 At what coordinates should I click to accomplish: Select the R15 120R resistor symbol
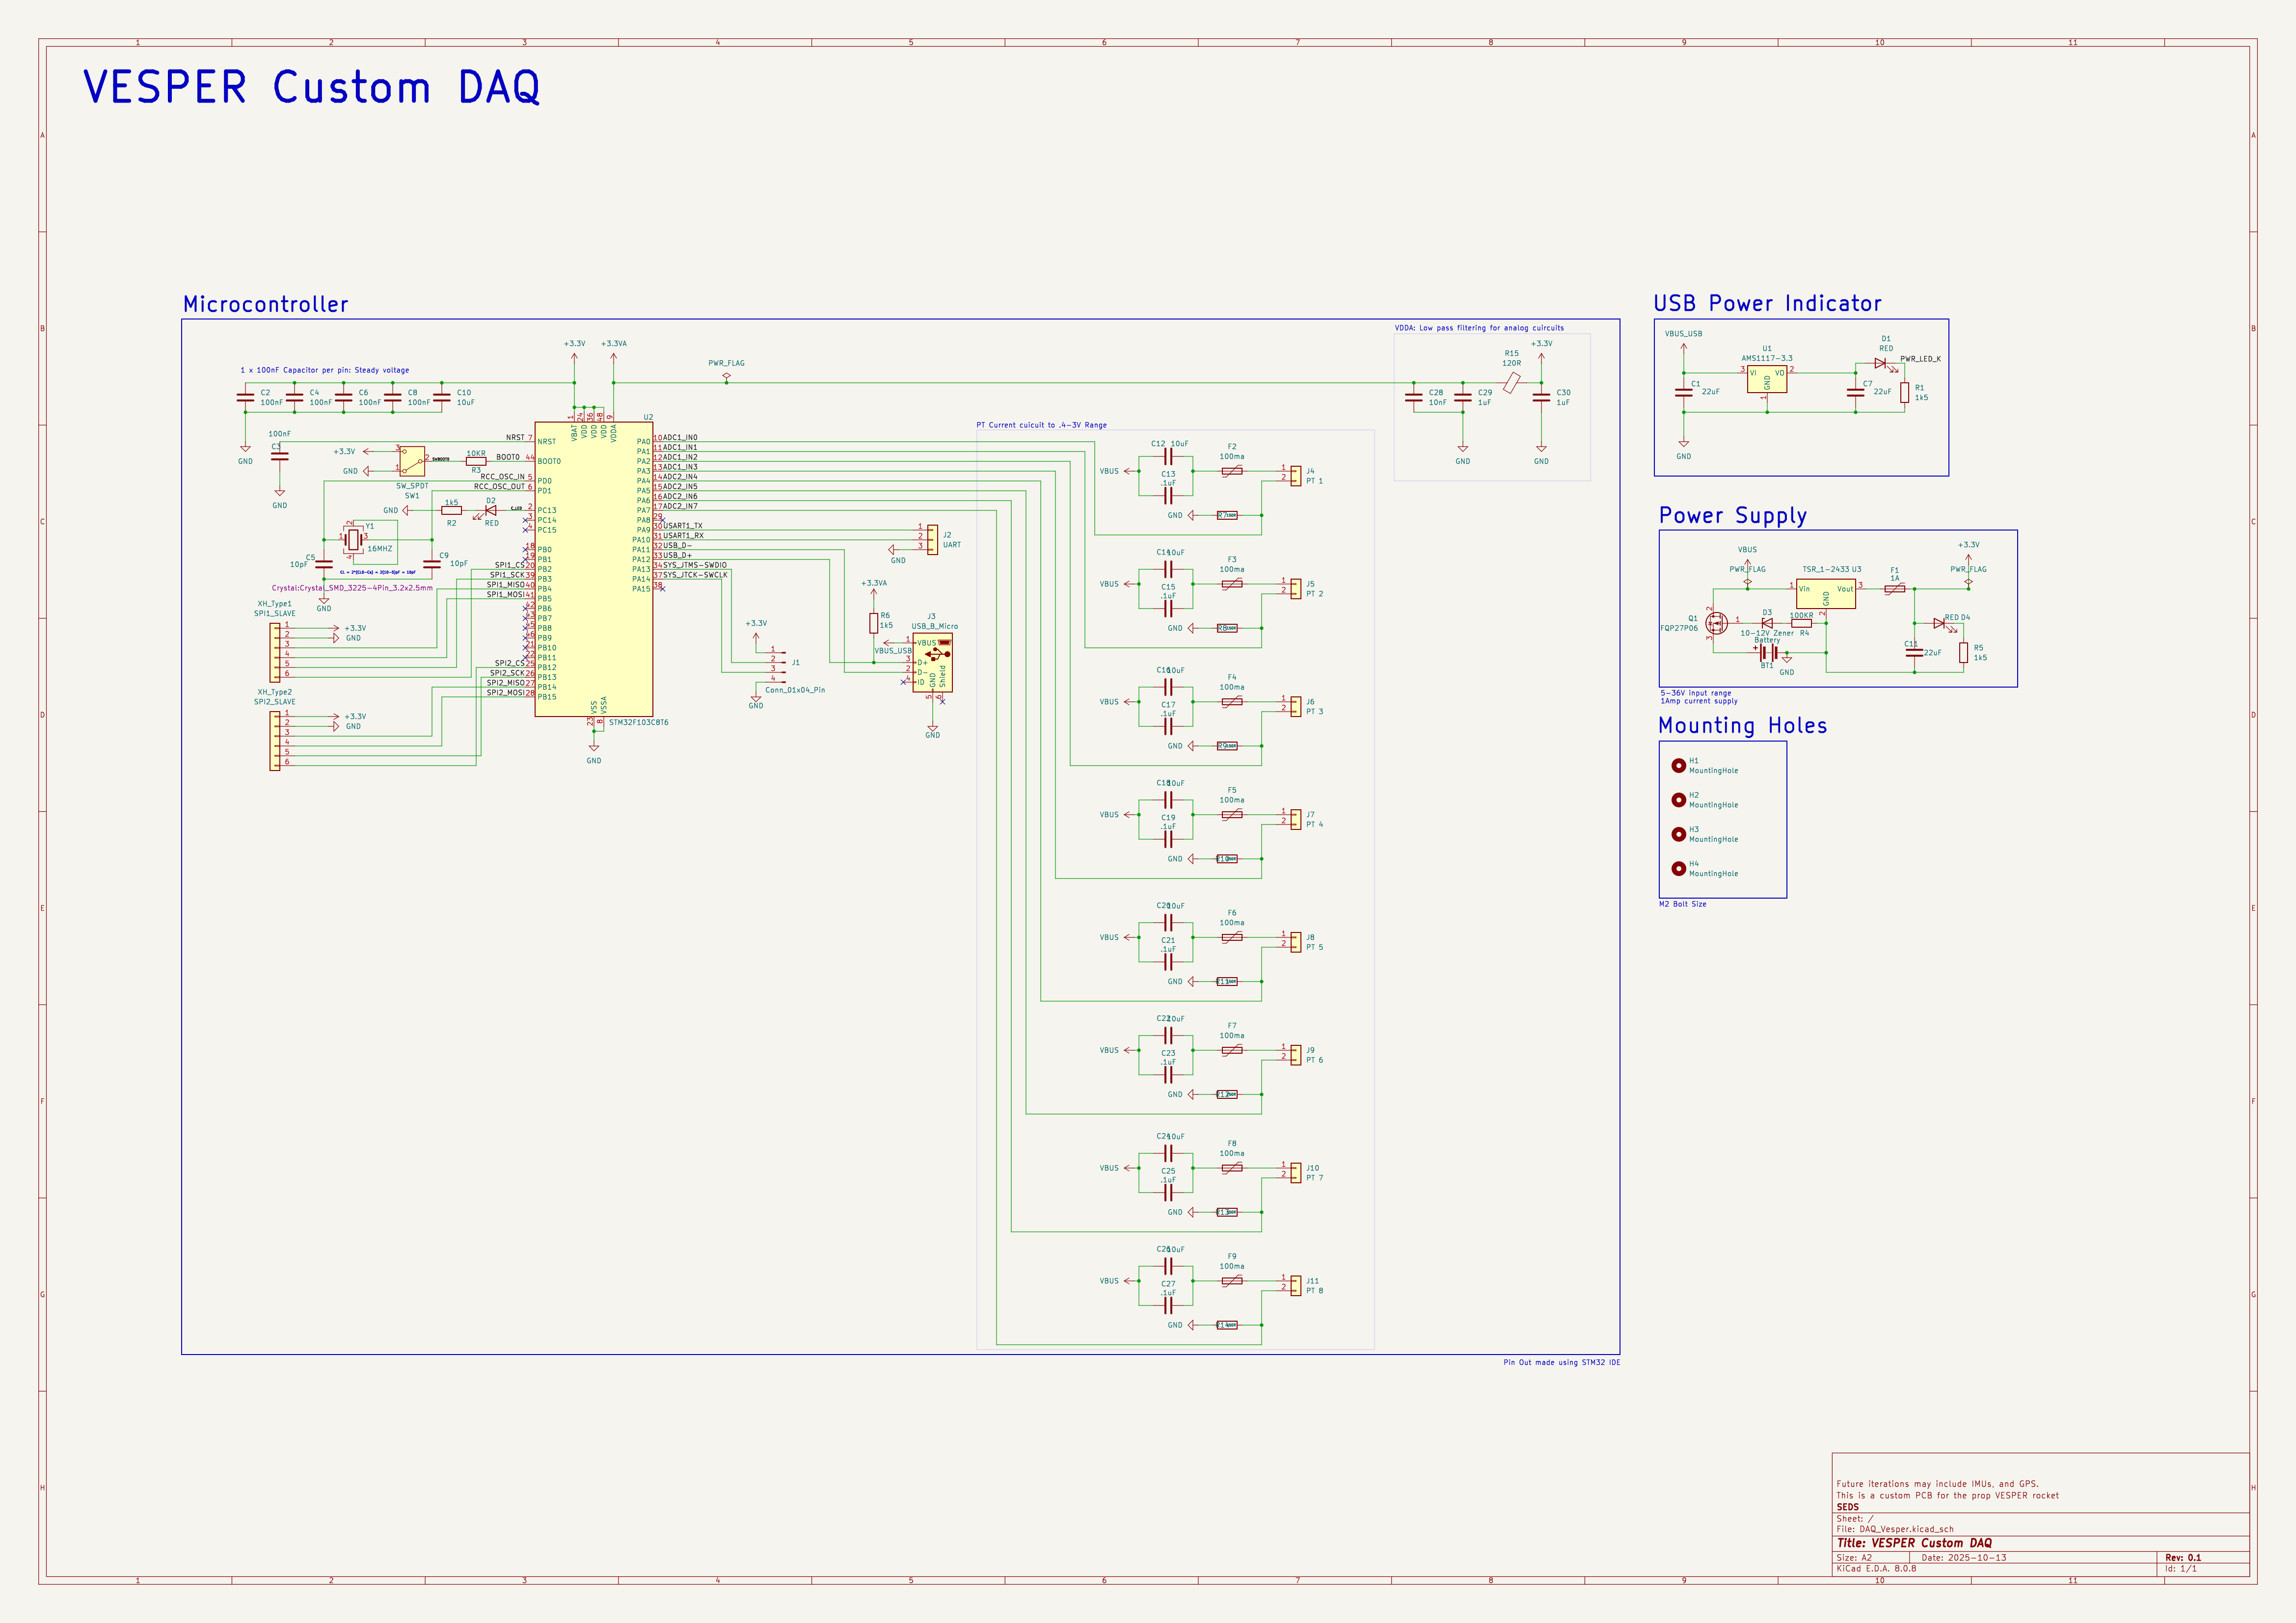coord(1512,382)
